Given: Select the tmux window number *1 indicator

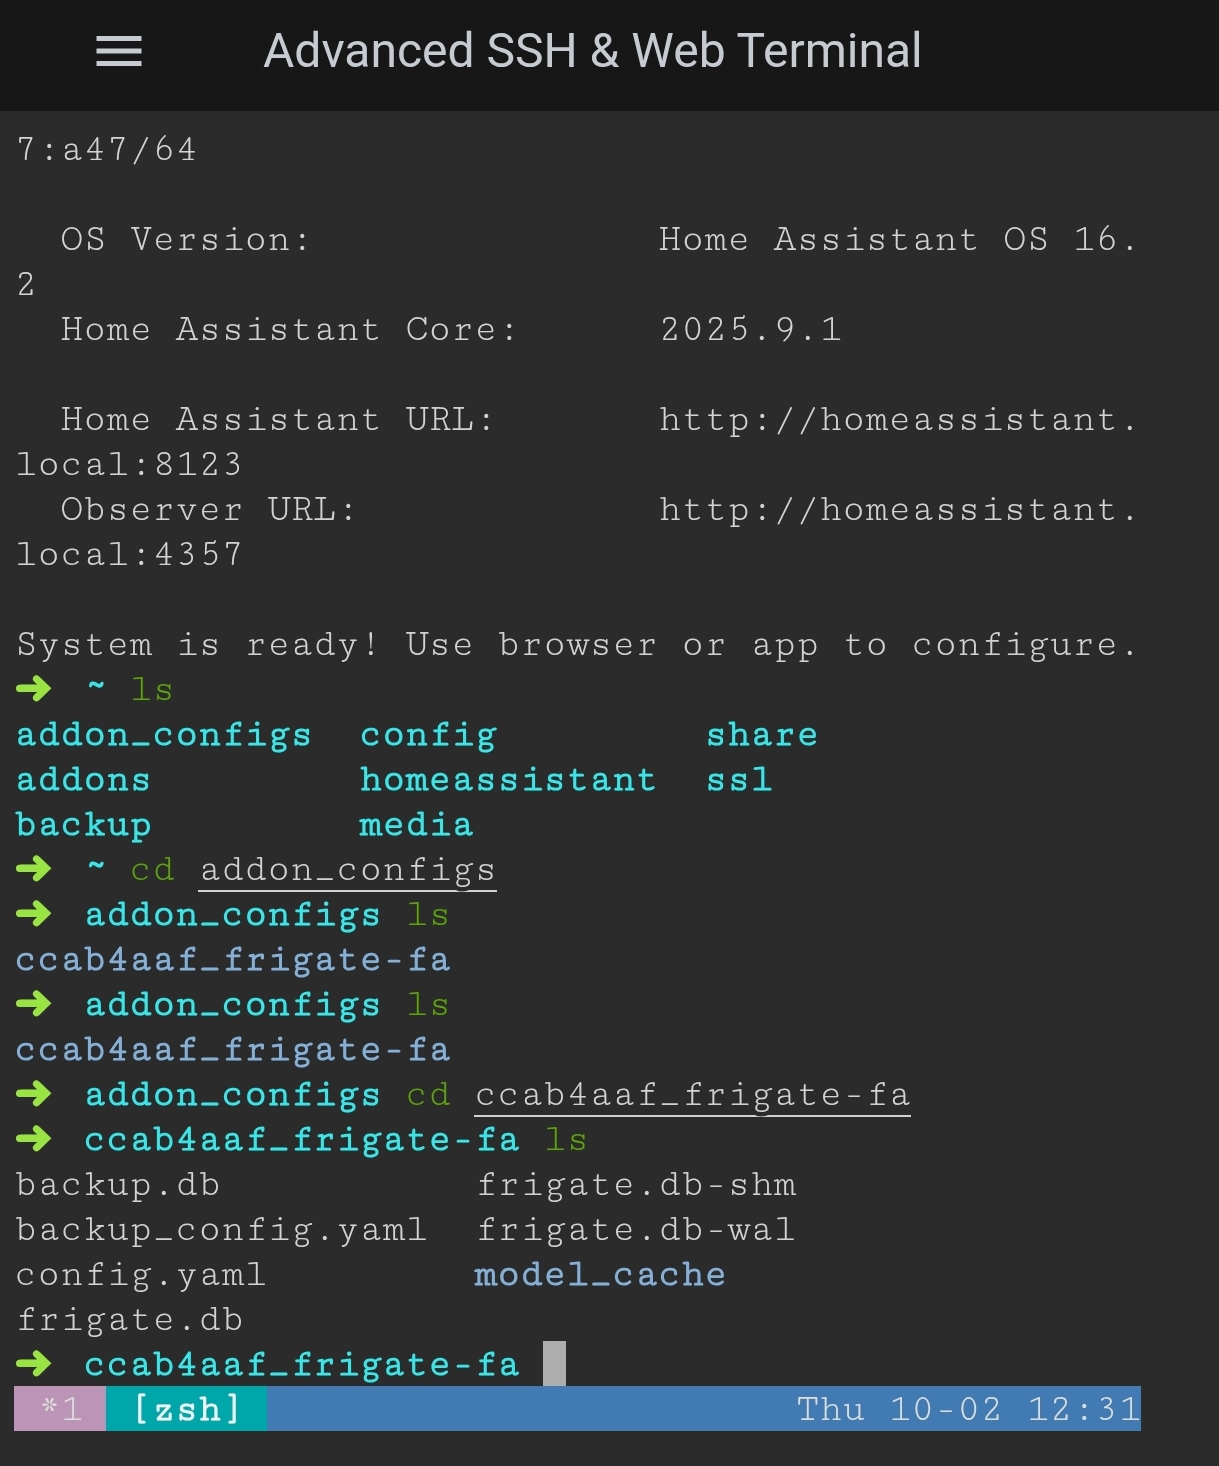Looking at the screenshot, I should (x=61, y=1409).
